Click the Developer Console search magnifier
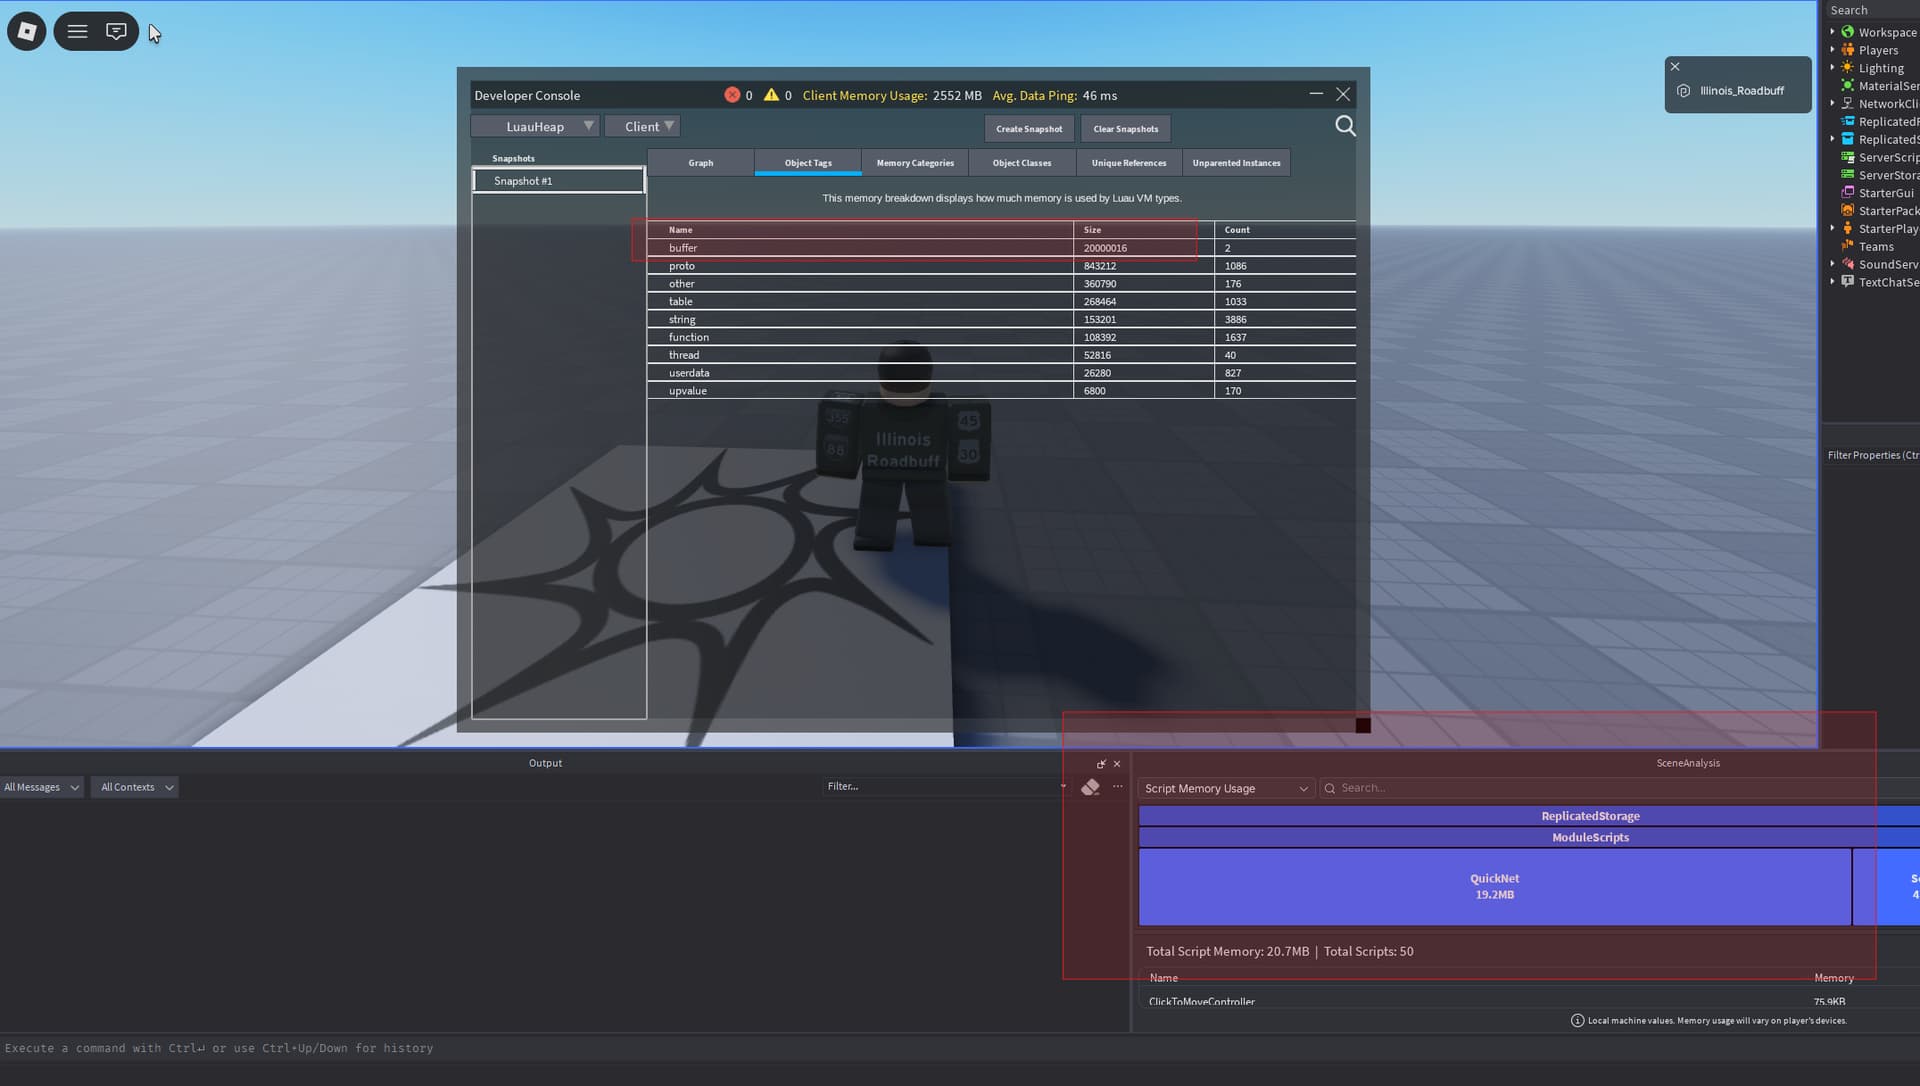The width and height of the screenshot is (1920, 1086). pyautogui.click(x=1345, y=126)
